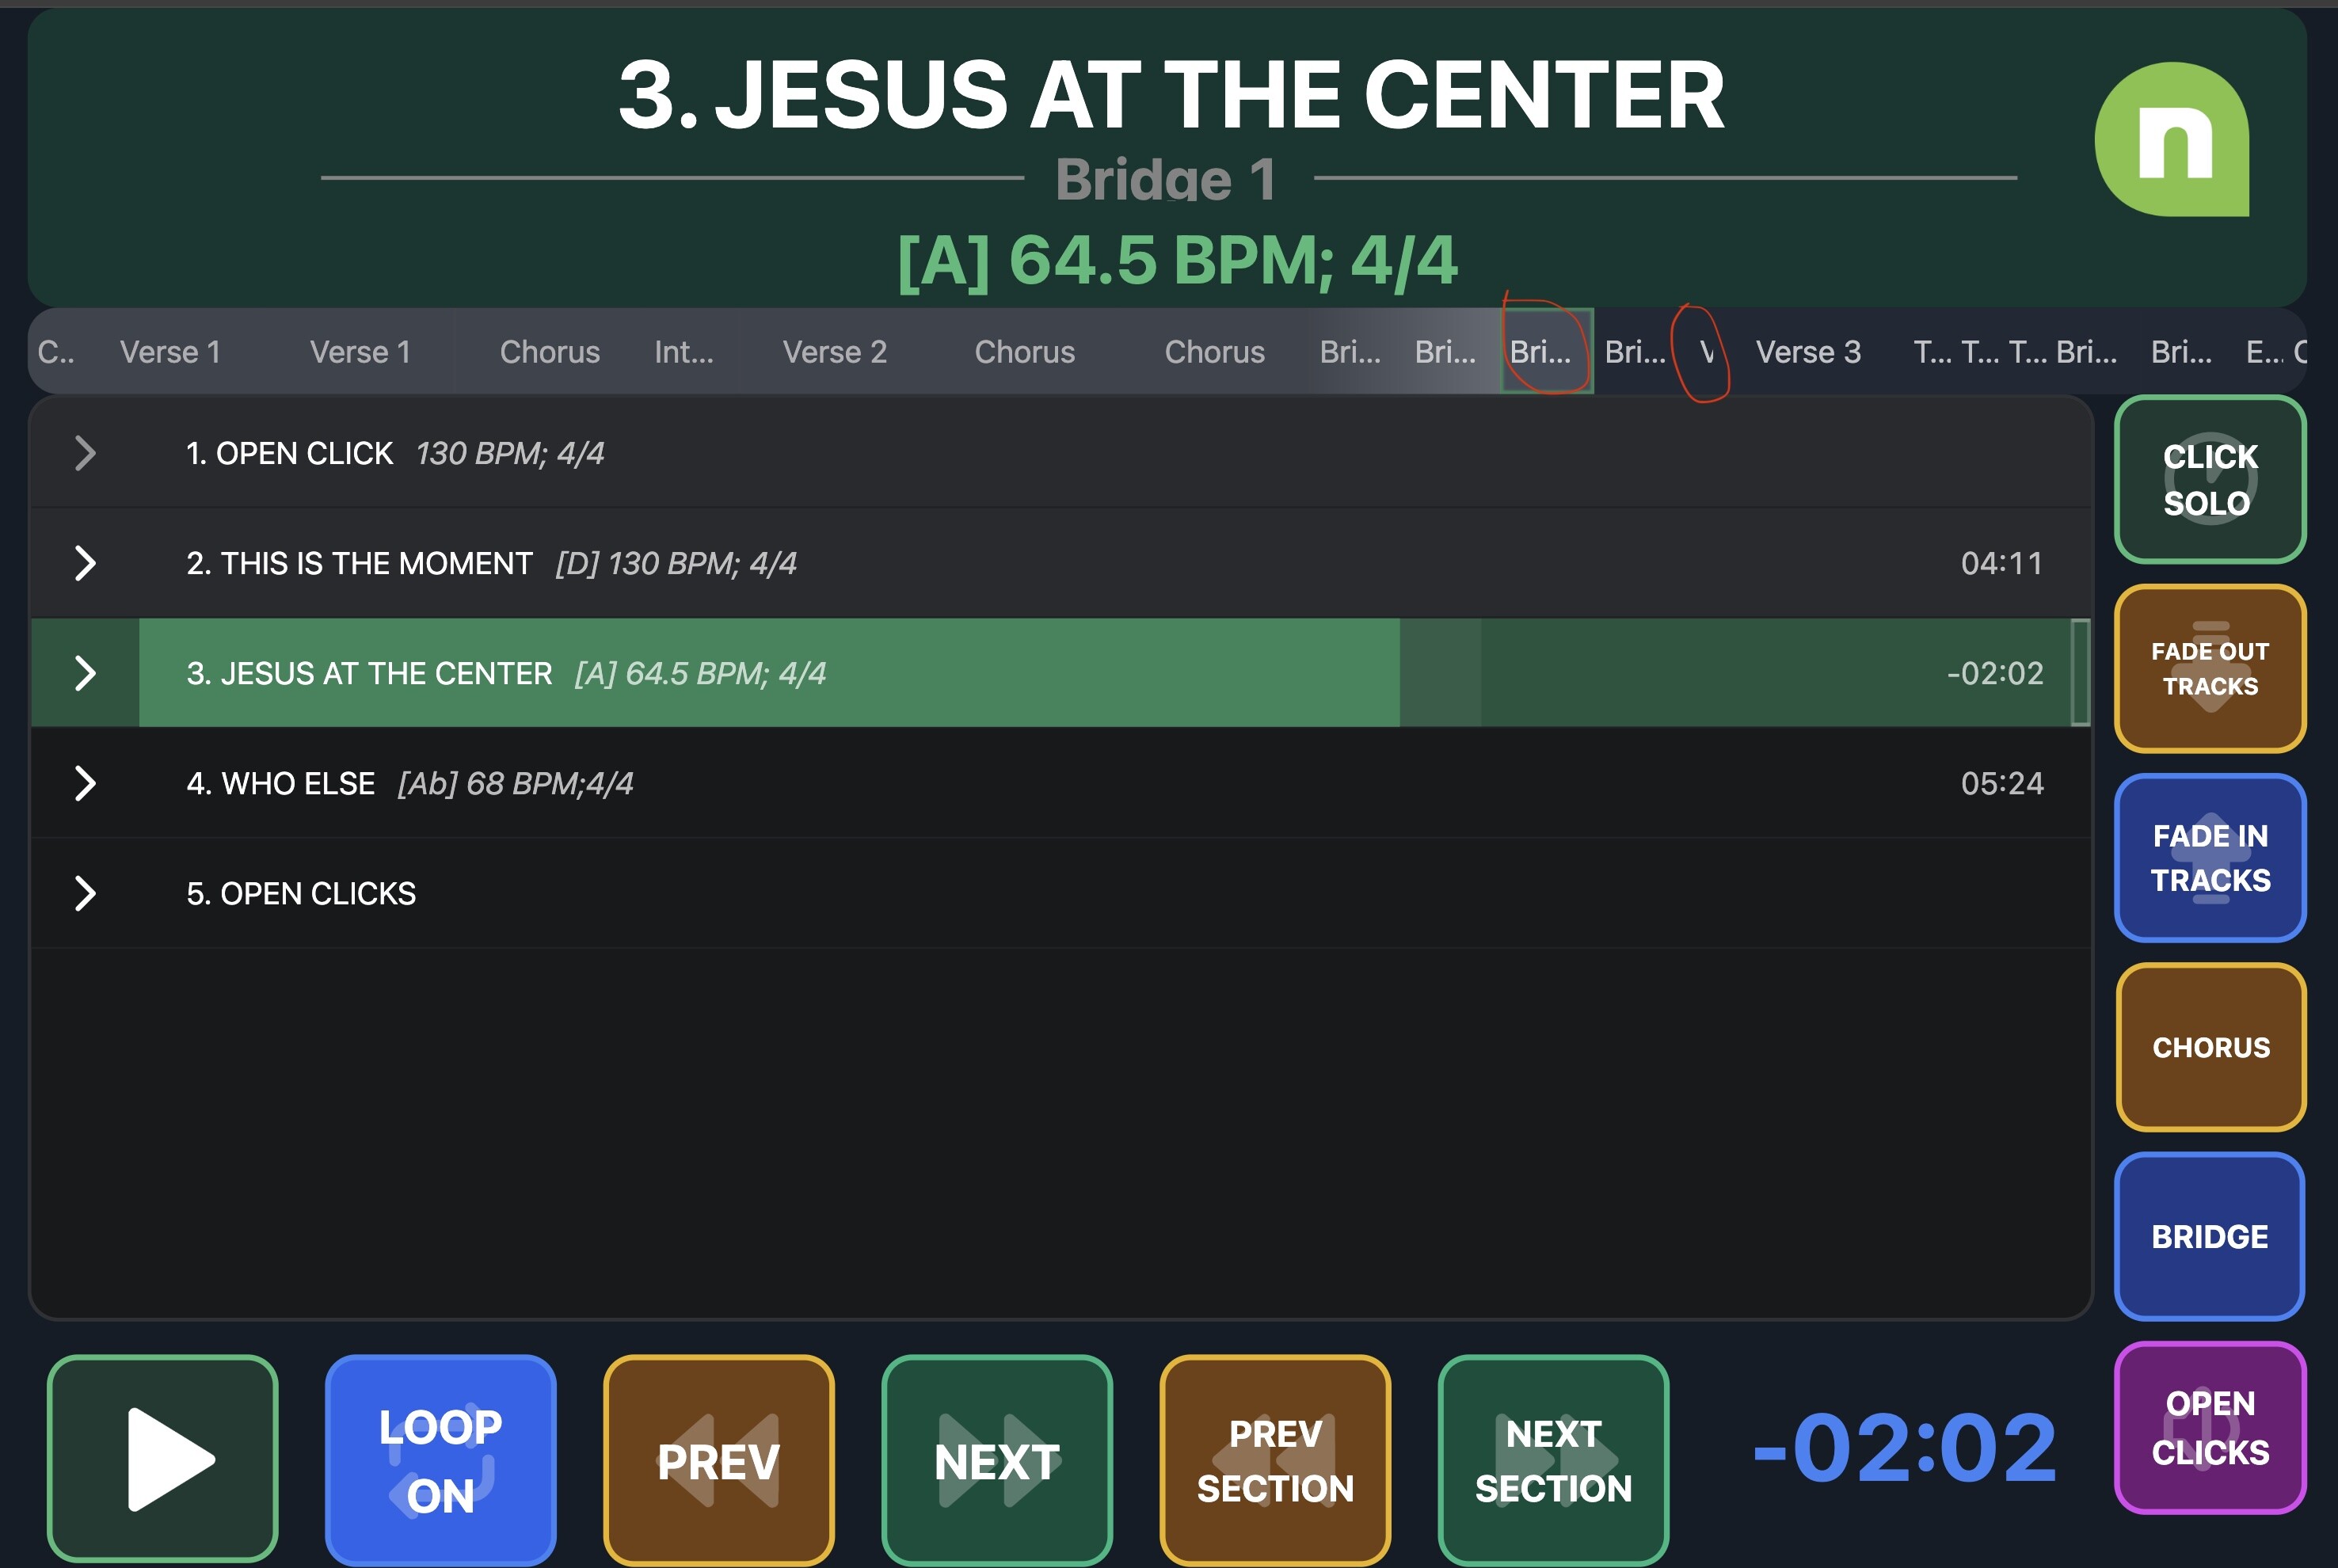Select the Verse 3 section marker
The height and width of the screenshot is (1568, 2338).
pyautogui.click(x=1807, y=352)
